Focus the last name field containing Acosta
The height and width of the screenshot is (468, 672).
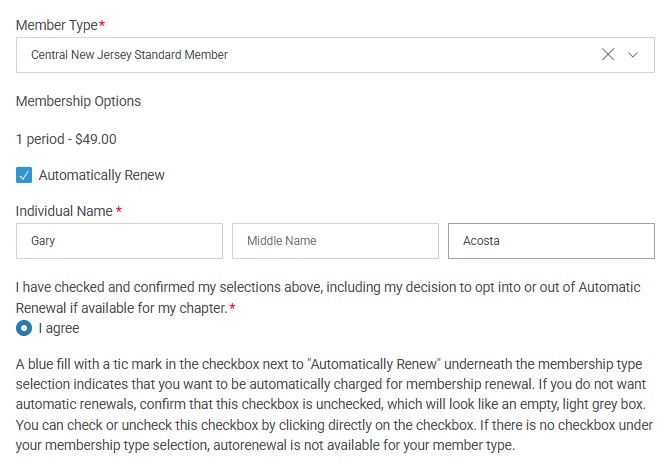coord(551,241)
